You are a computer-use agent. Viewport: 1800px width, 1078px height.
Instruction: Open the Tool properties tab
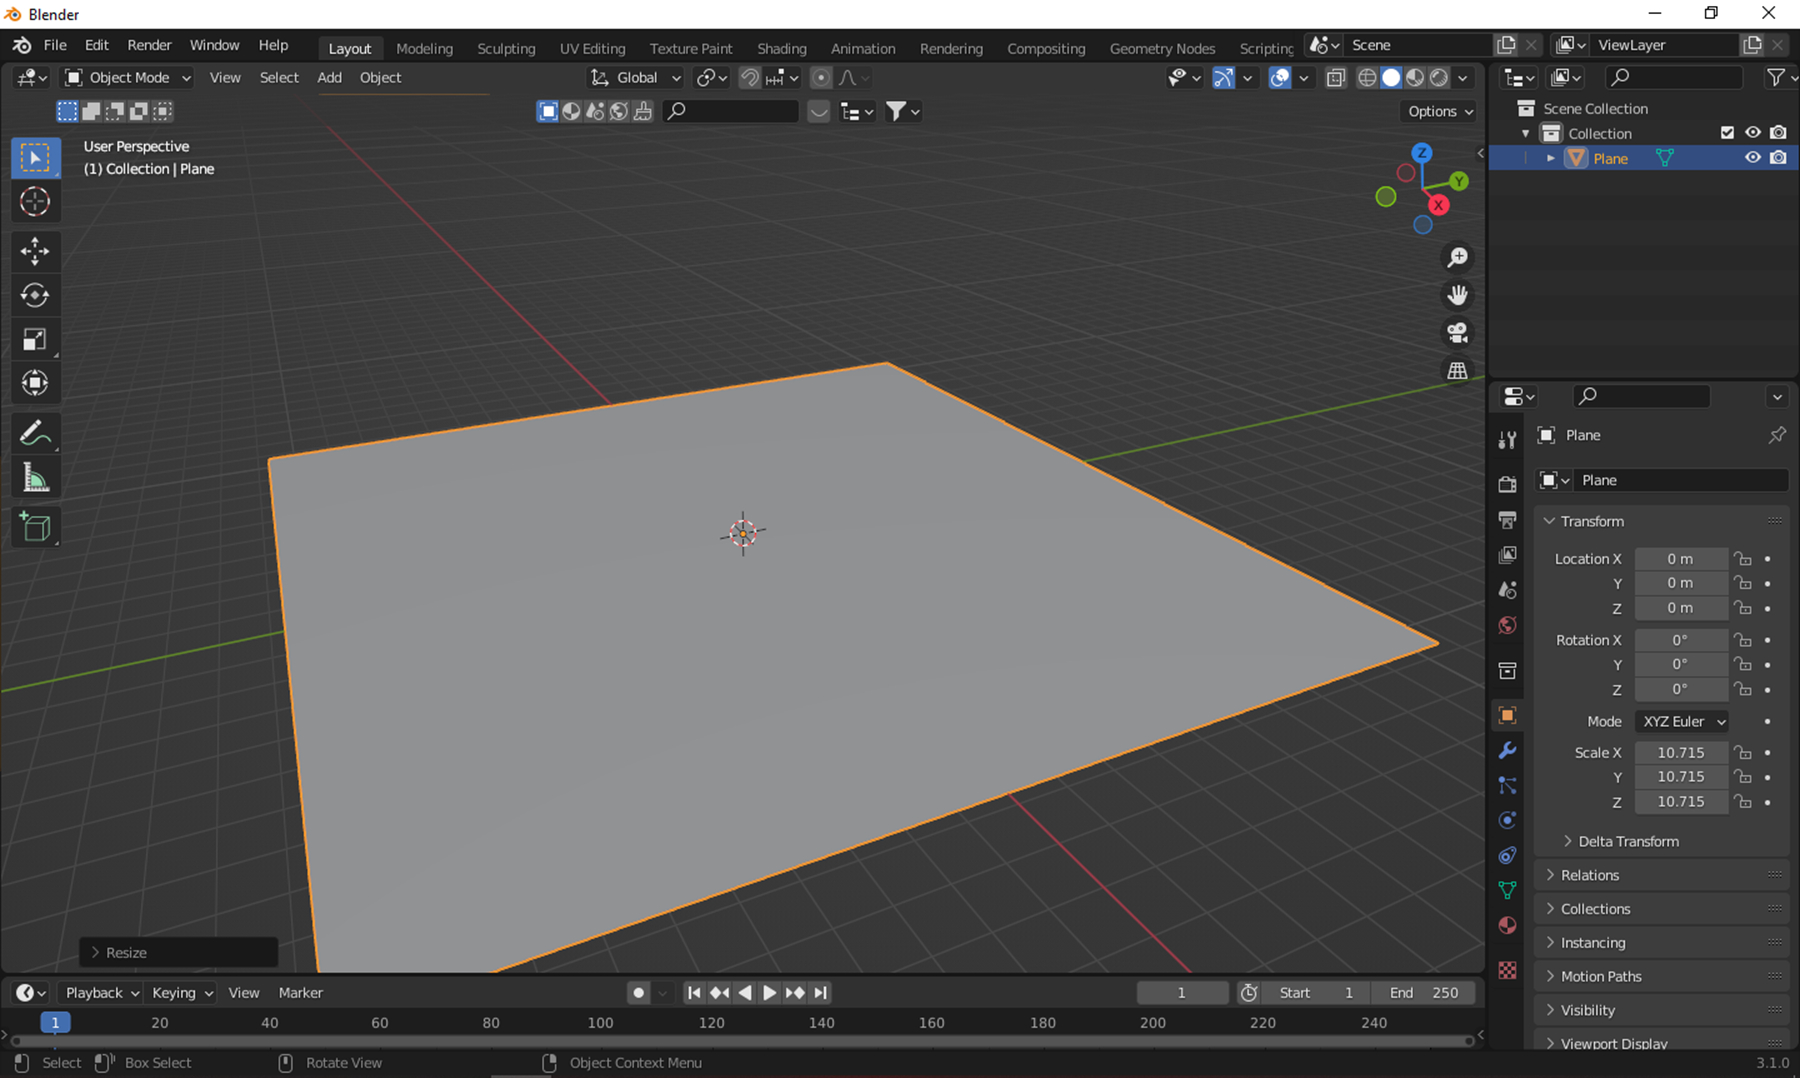(x=1507, y=439)
